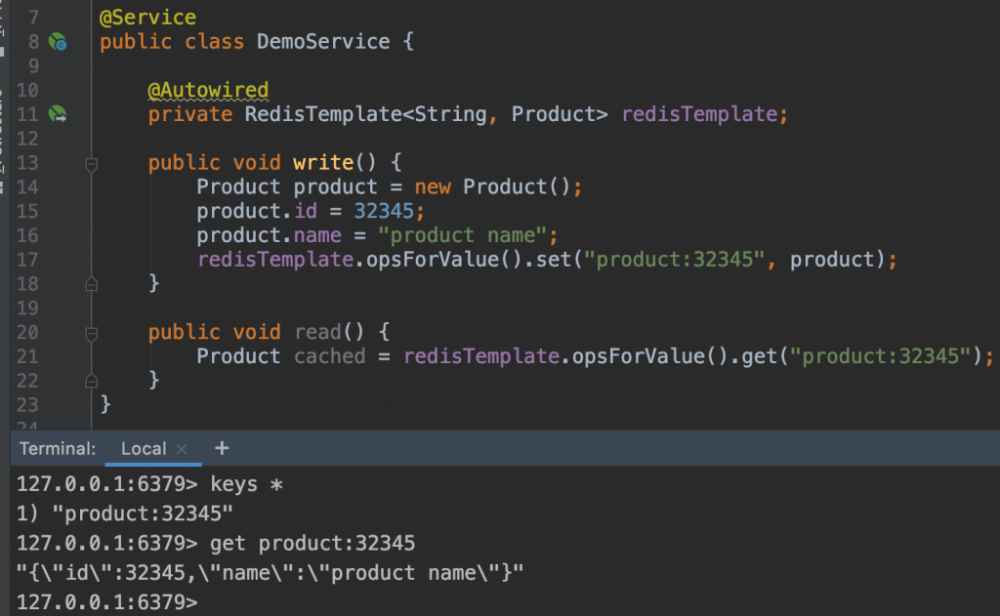
Task: Switch to the Local terminal tab
Action: tap(143, 449)
